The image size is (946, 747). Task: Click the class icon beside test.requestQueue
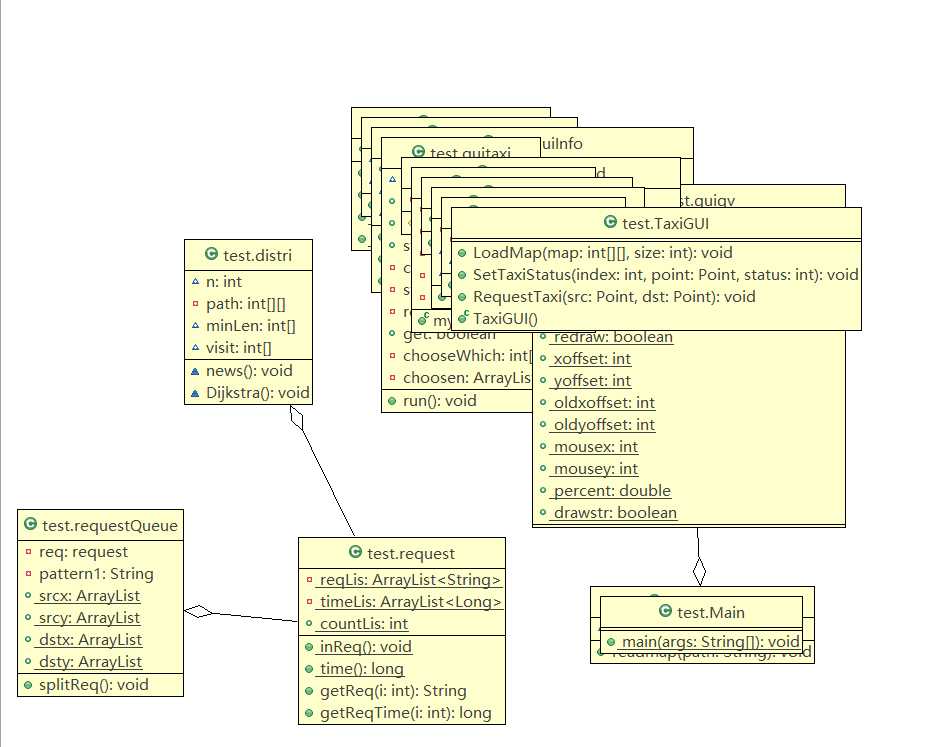(30, 524)
